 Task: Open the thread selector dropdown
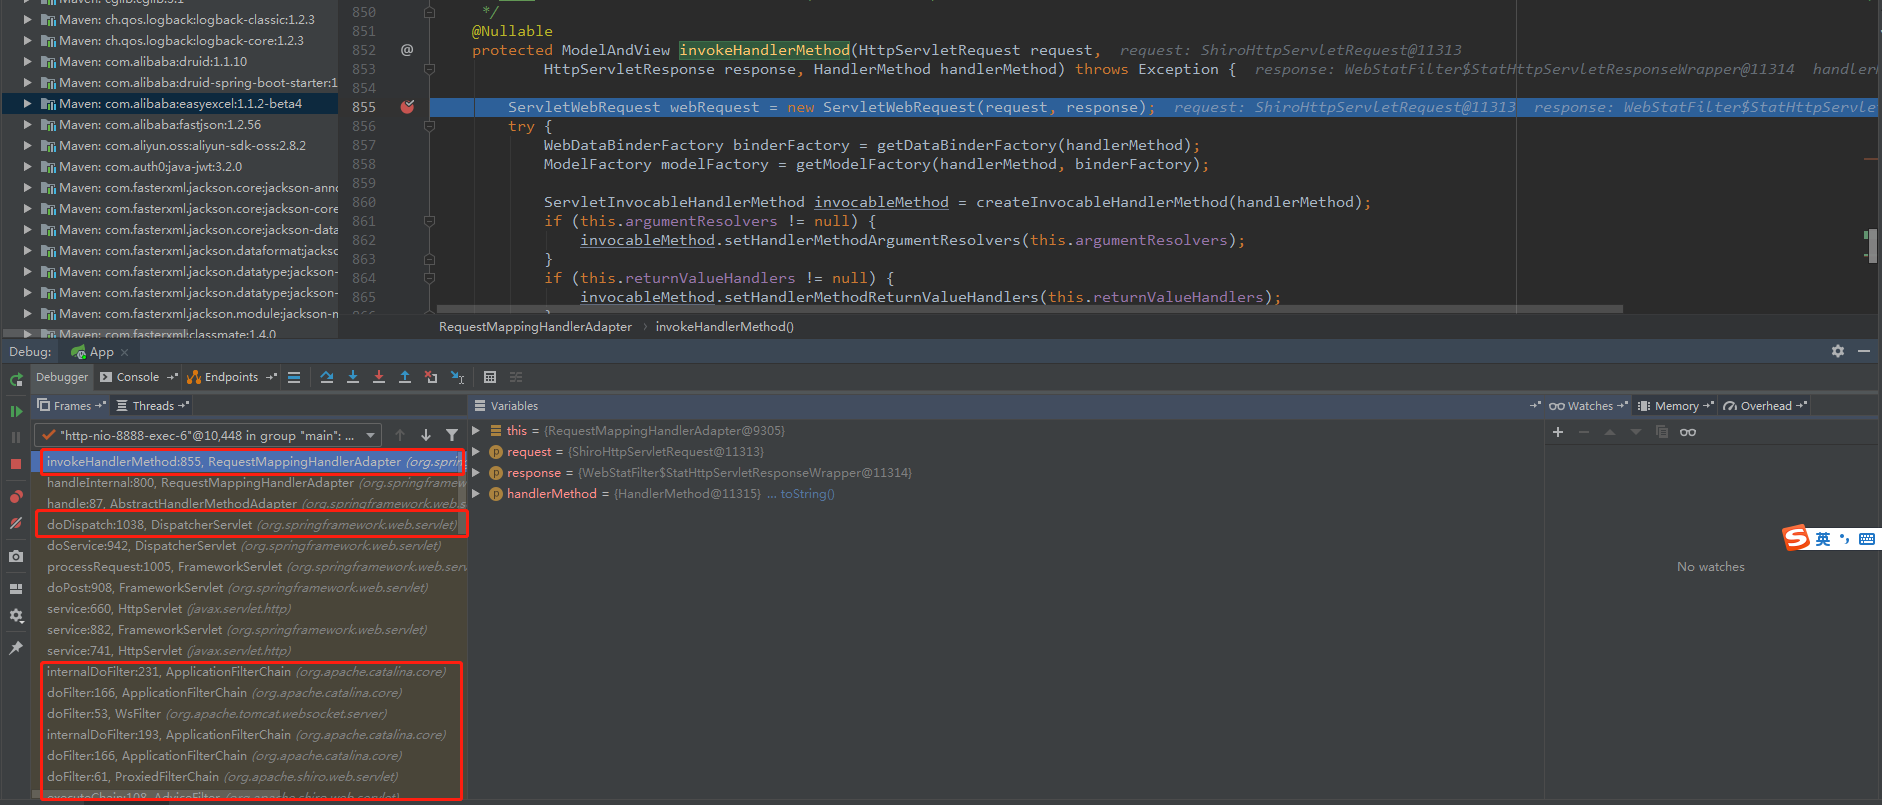(371, 435)
